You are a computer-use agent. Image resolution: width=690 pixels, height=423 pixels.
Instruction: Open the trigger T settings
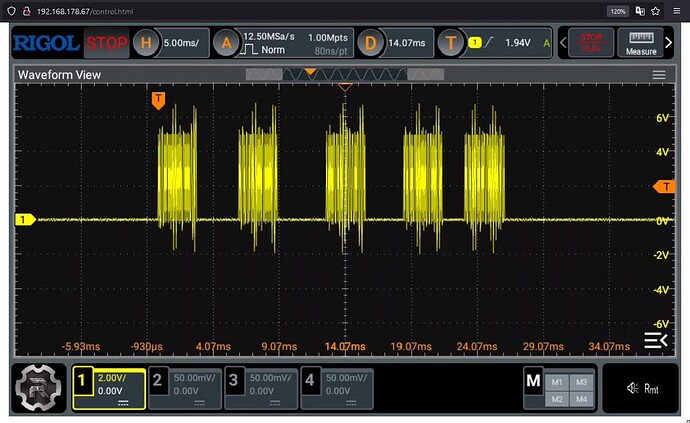451,44
